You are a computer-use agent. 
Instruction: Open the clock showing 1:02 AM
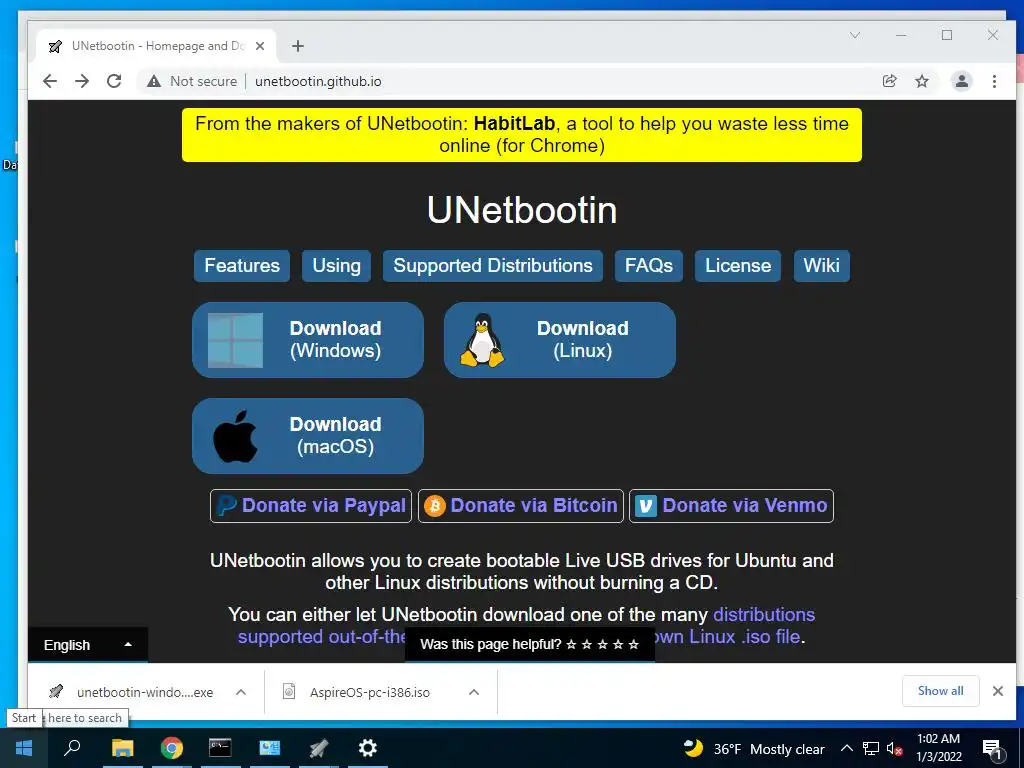tap(938, 748)
